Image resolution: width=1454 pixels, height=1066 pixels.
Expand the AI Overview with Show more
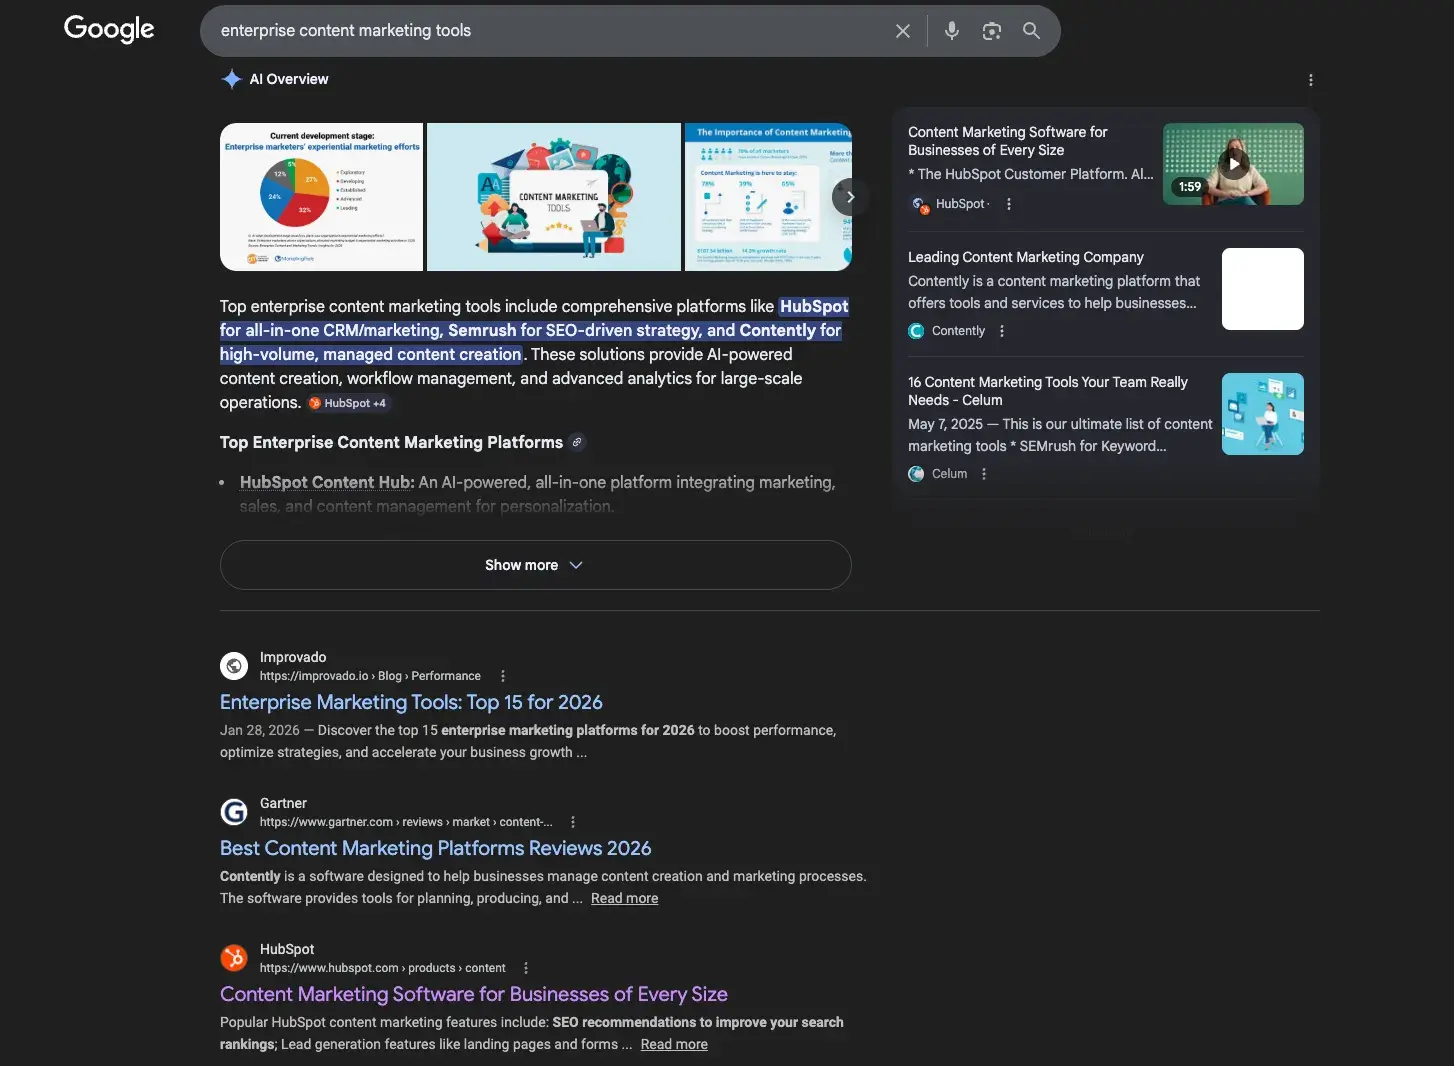coord(535,565)
